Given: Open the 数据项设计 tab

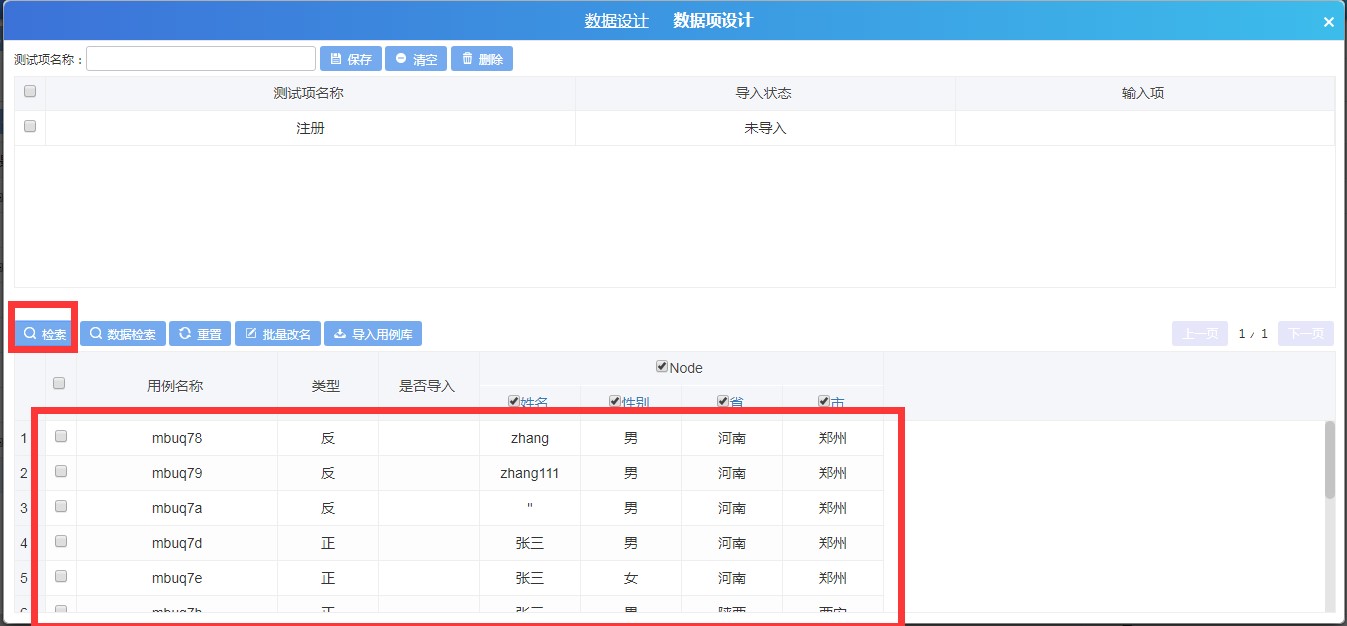Looking at the screenshot, I should coord(712,21).
